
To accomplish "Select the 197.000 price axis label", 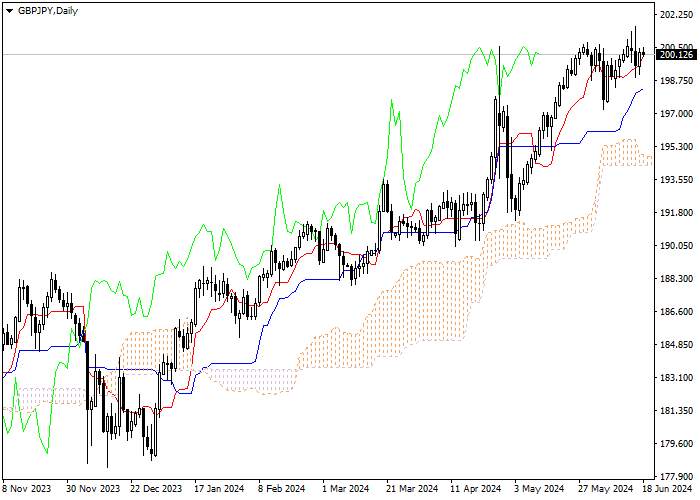I will pos(676,114).
